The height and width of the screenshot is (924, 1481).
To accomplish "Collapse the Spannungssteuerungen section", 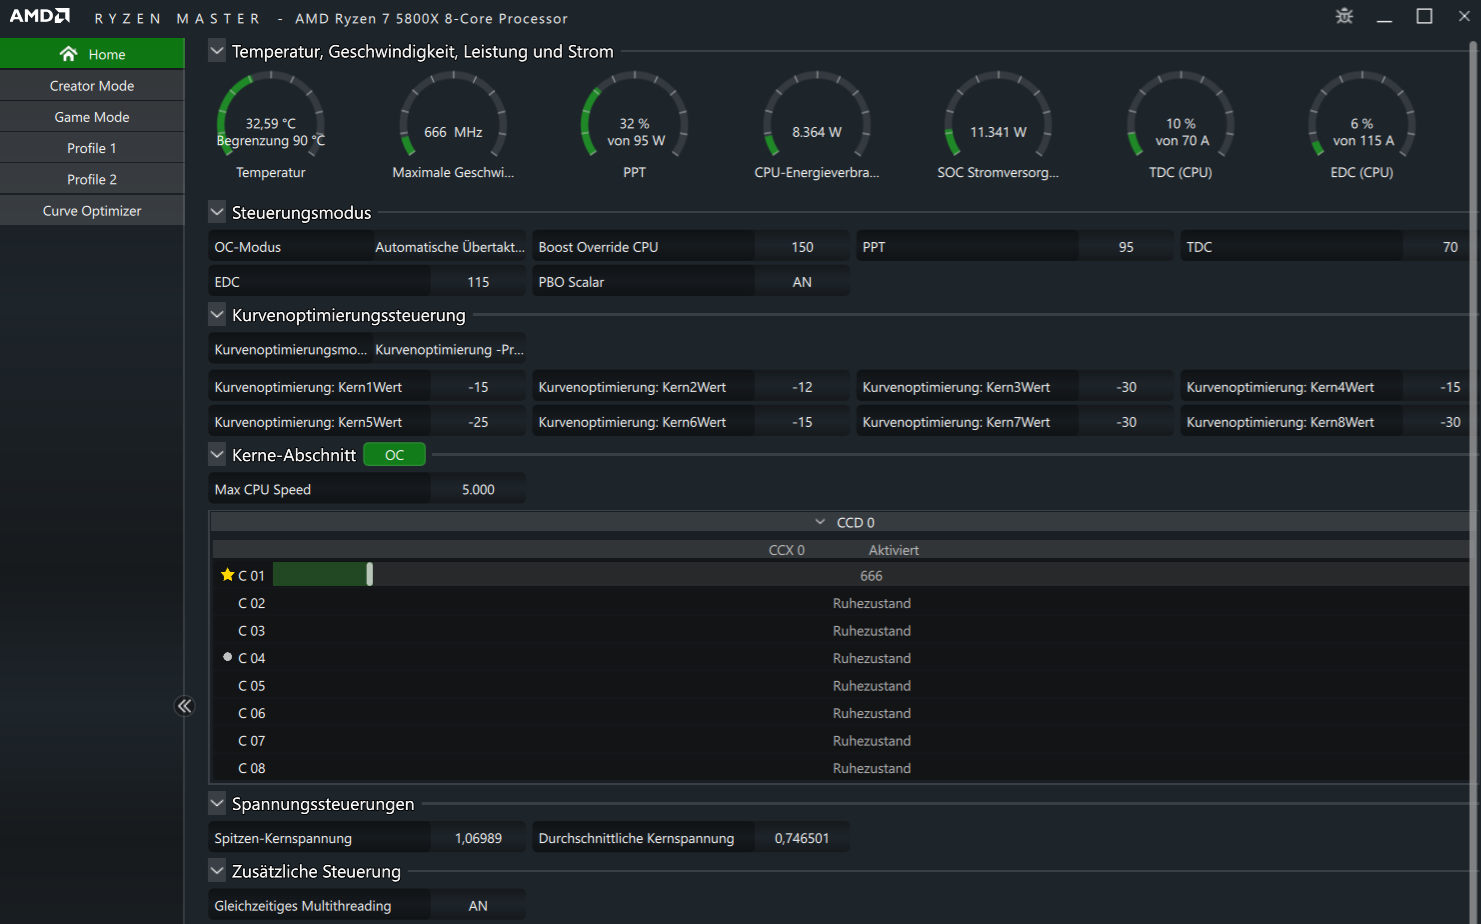I will pyautogui.click(x=217, y=803).
